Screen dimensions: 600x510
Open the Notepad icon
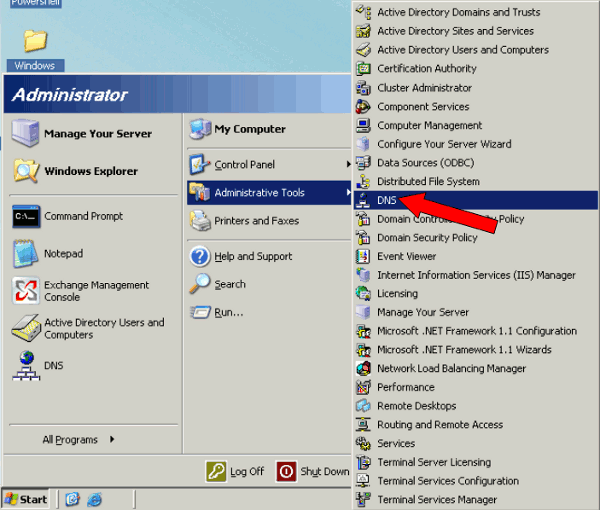pos(26,254)
